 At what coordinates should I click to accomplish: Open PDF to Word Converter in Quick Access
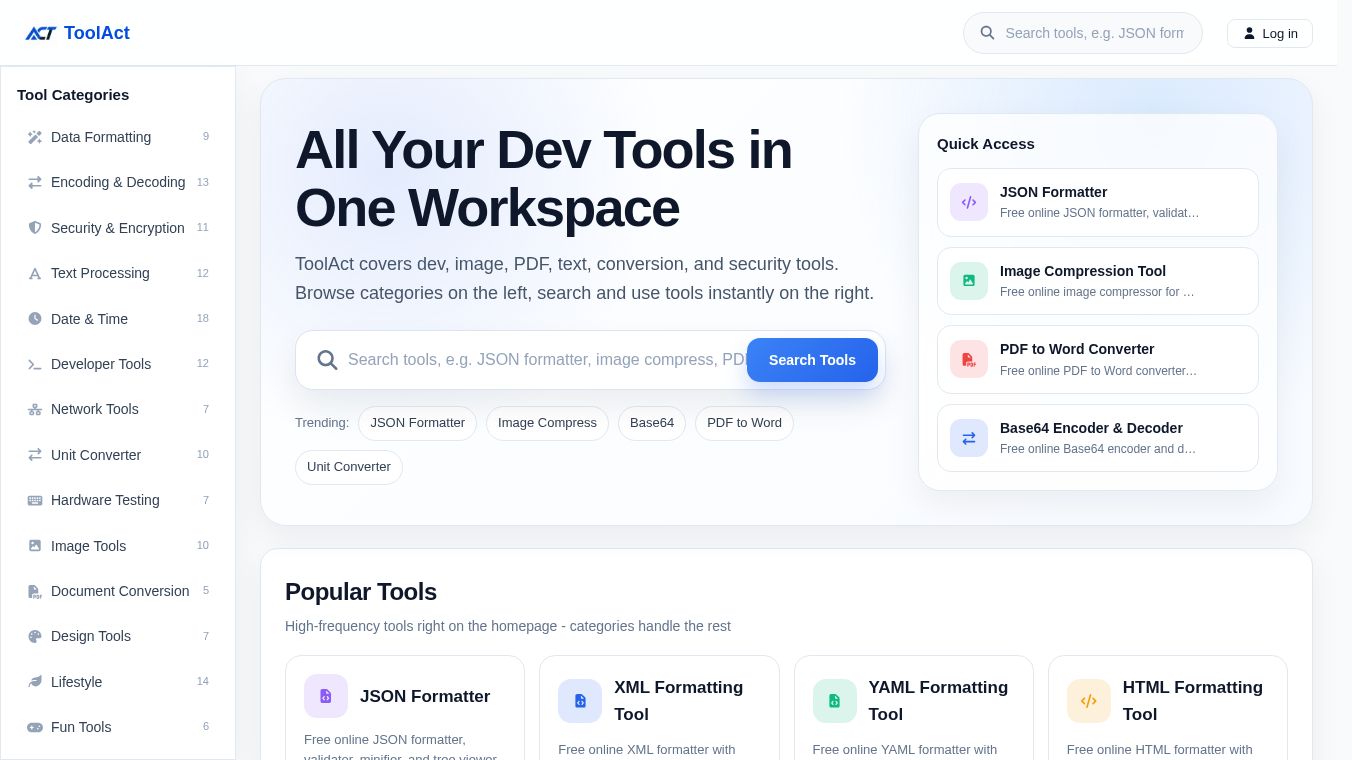[1098, 359]
